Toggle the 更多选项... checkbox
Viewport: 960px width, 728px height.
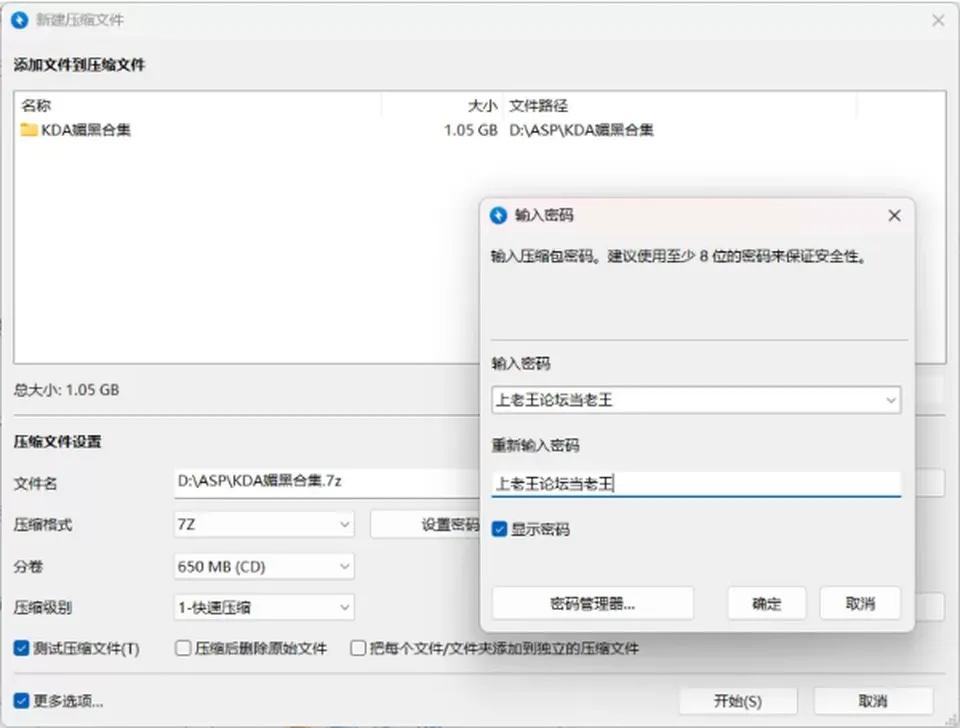coord(21,700)
